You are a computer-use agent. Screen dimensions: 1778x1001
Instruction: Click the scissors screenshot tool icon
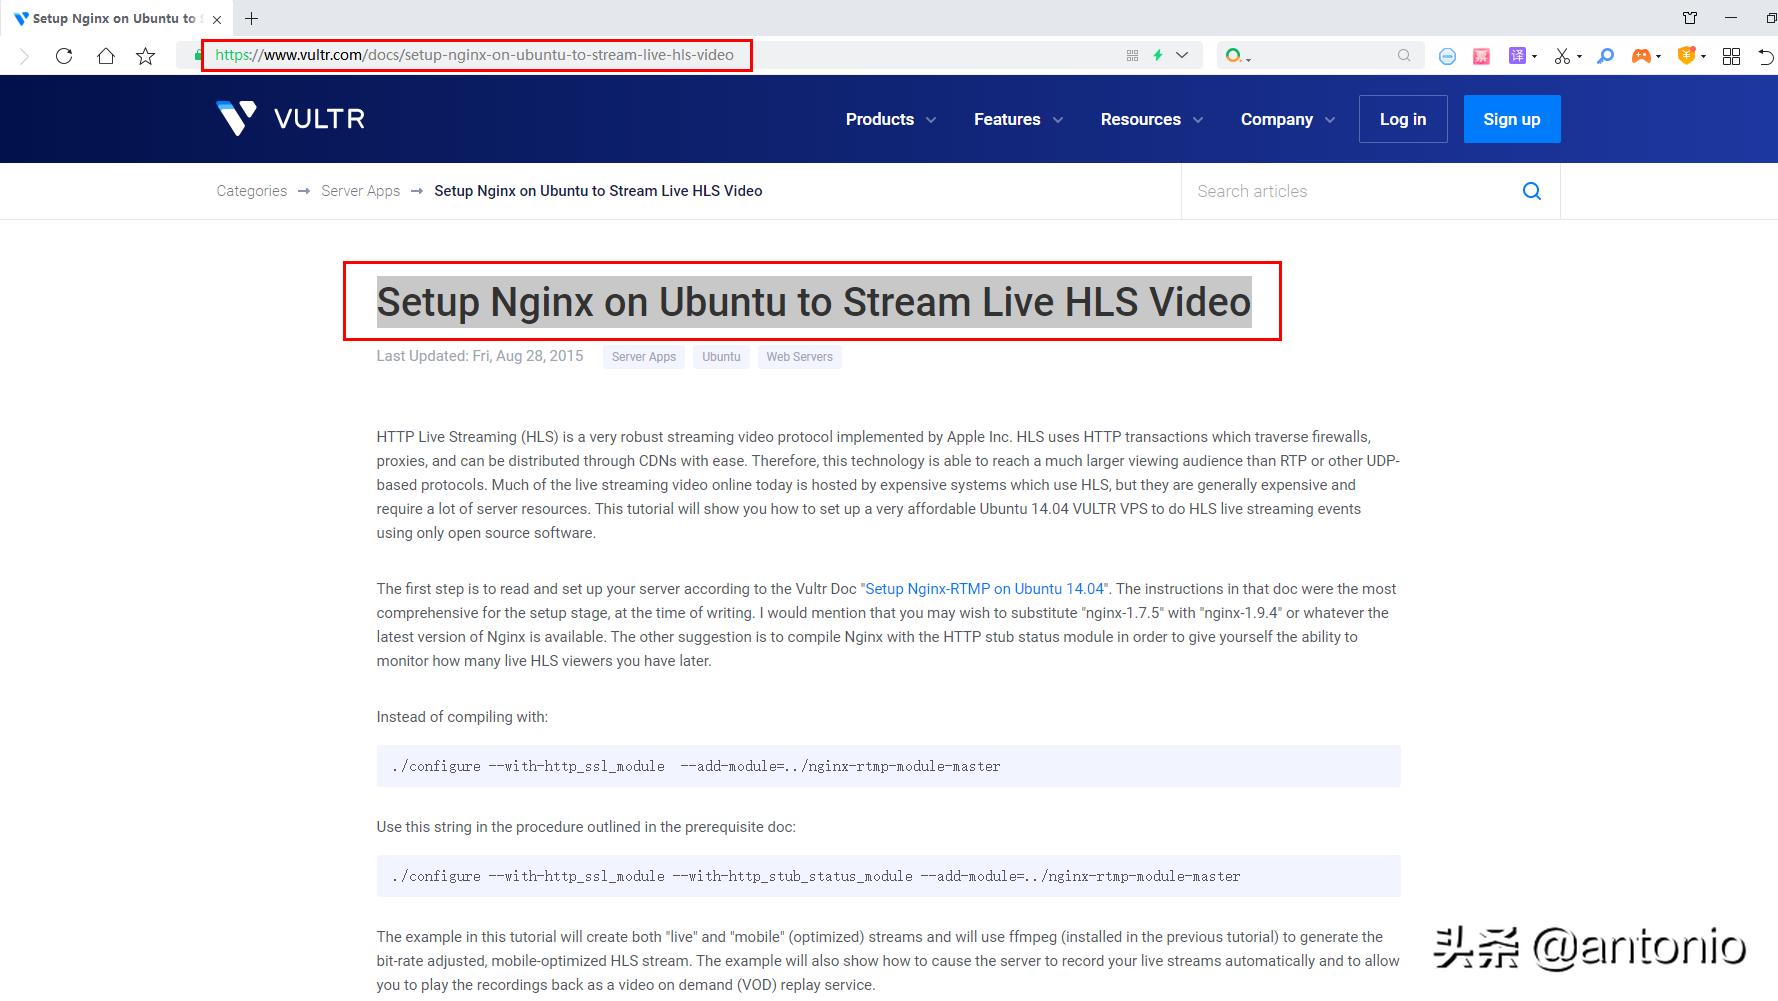click(x=1562, y=56)
